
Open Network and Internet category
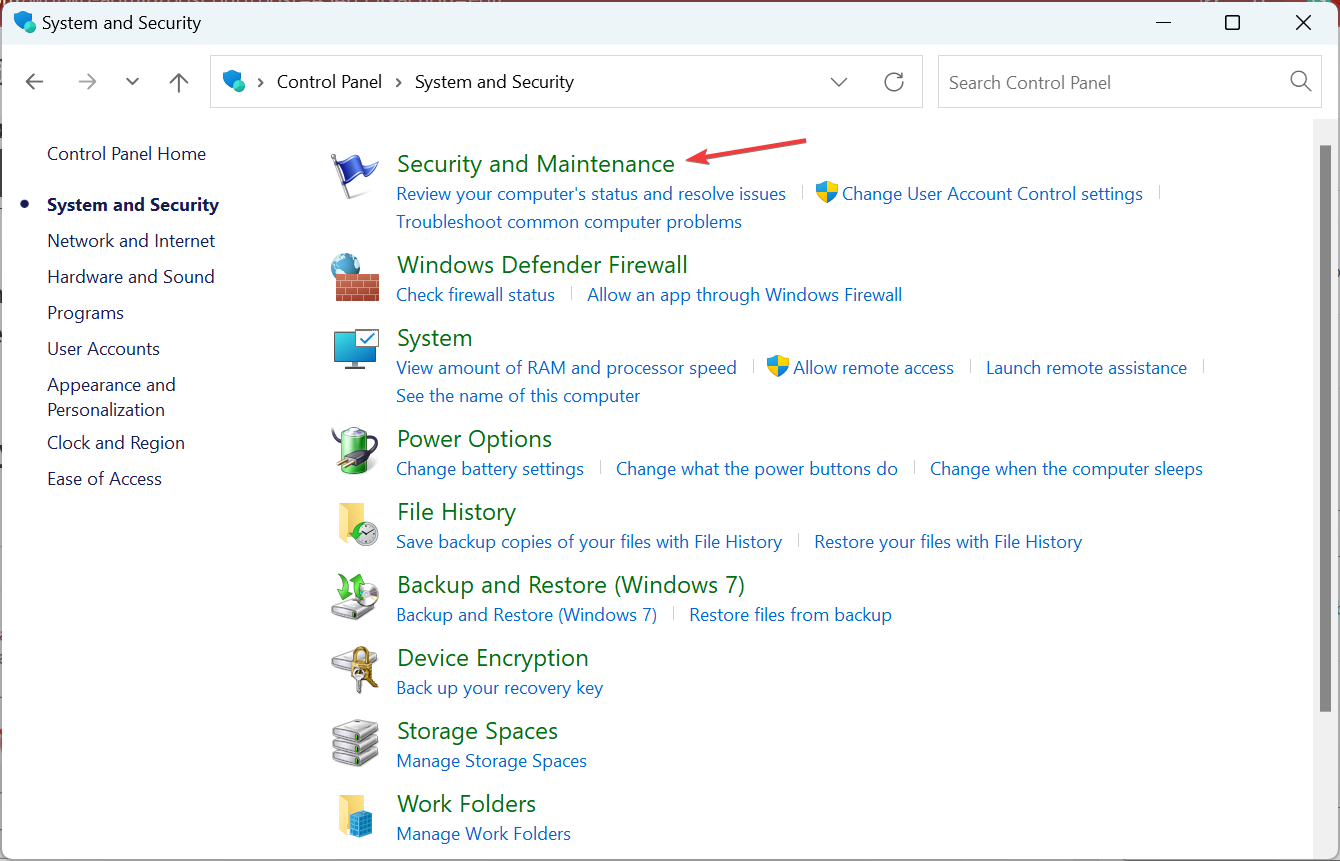coord(131,241)
